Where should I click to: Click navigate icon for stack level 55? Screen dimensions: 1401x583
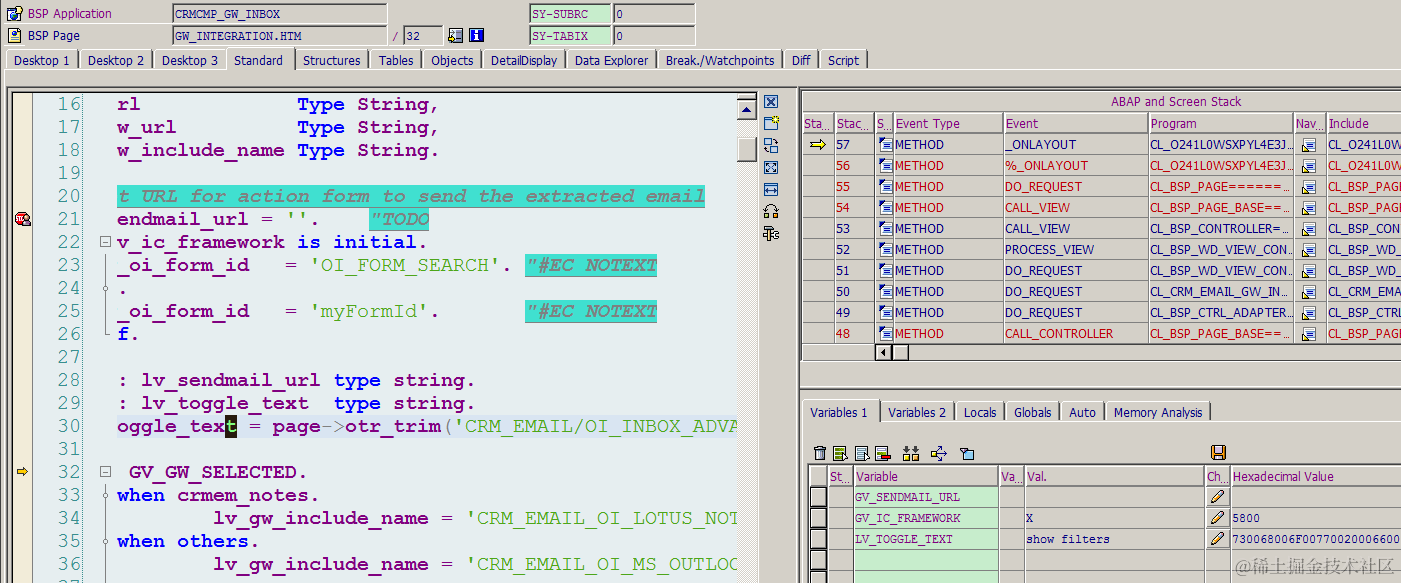pyautogui.click(x=1309, y=187)
